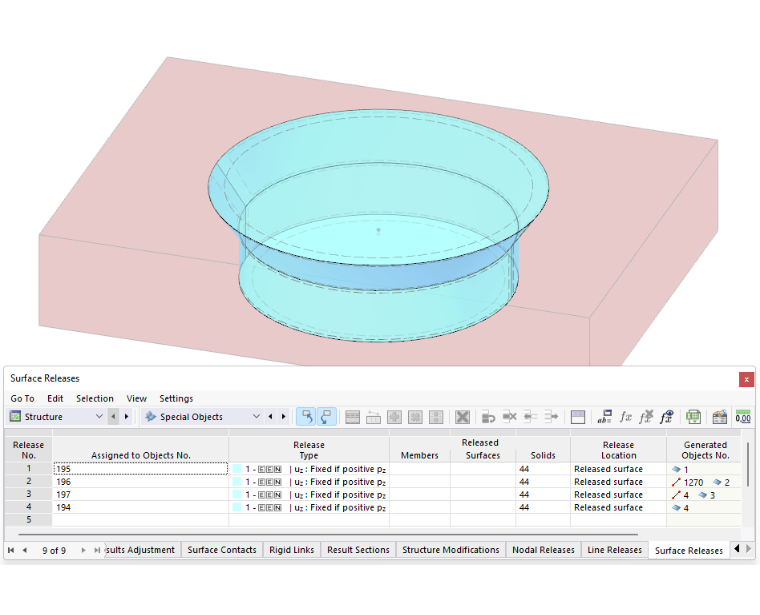Go to previous category next to Structure
The image size is (760, 615).
[113, 416]
